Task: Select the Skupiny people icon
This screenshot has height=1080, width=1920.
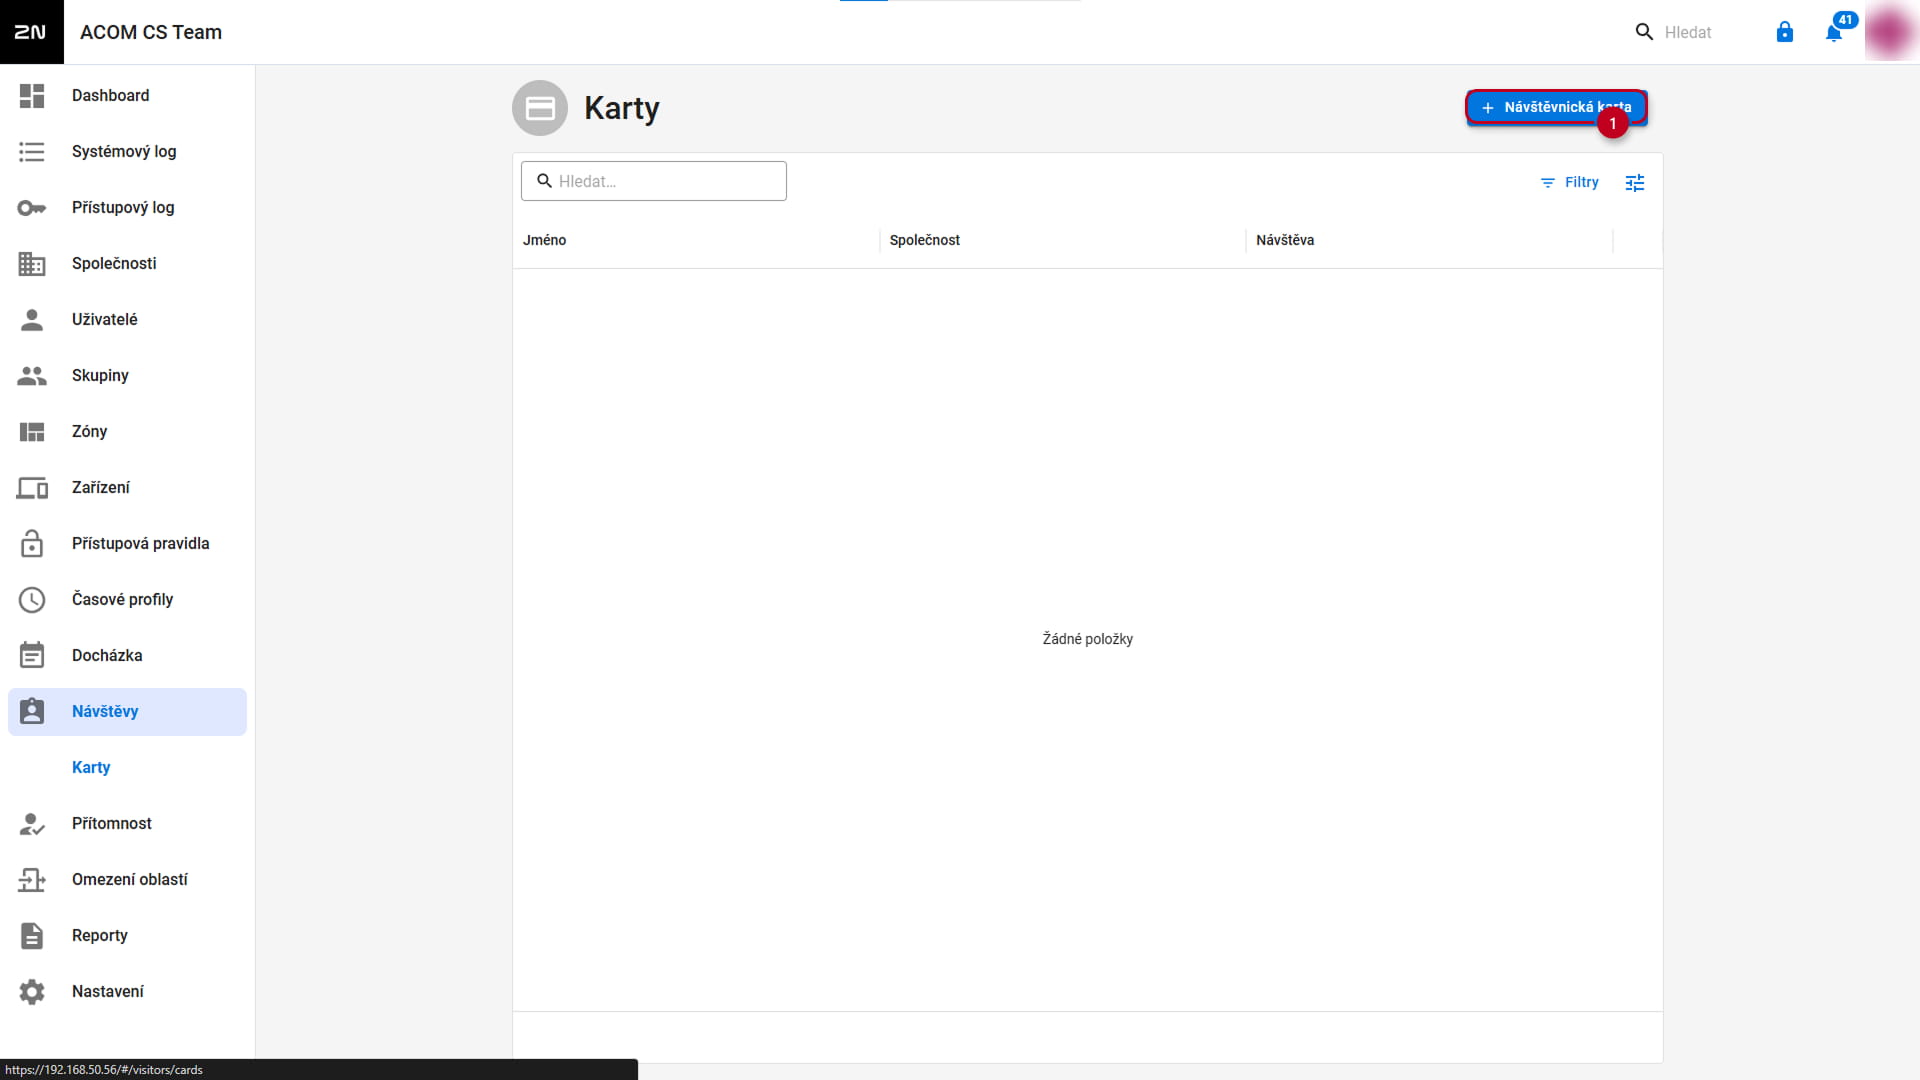Action: pos(32,376)
